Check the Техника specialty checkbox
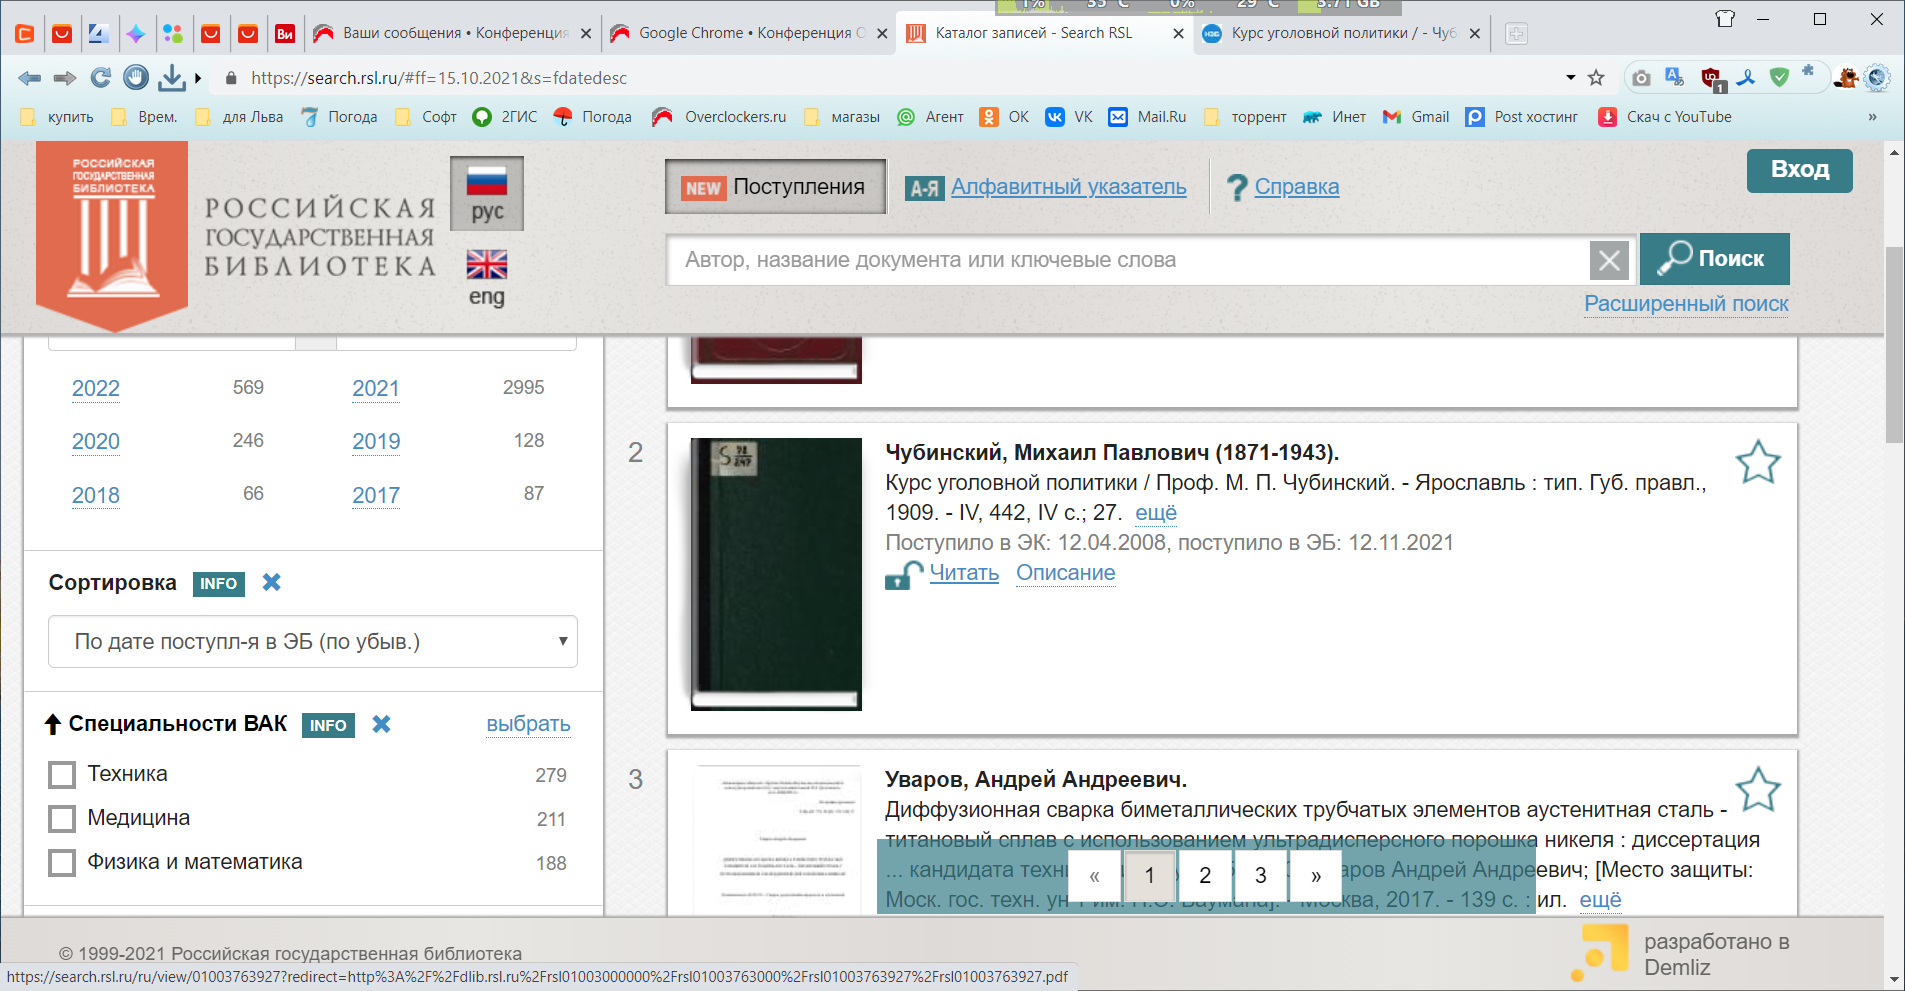 [62, 775]
